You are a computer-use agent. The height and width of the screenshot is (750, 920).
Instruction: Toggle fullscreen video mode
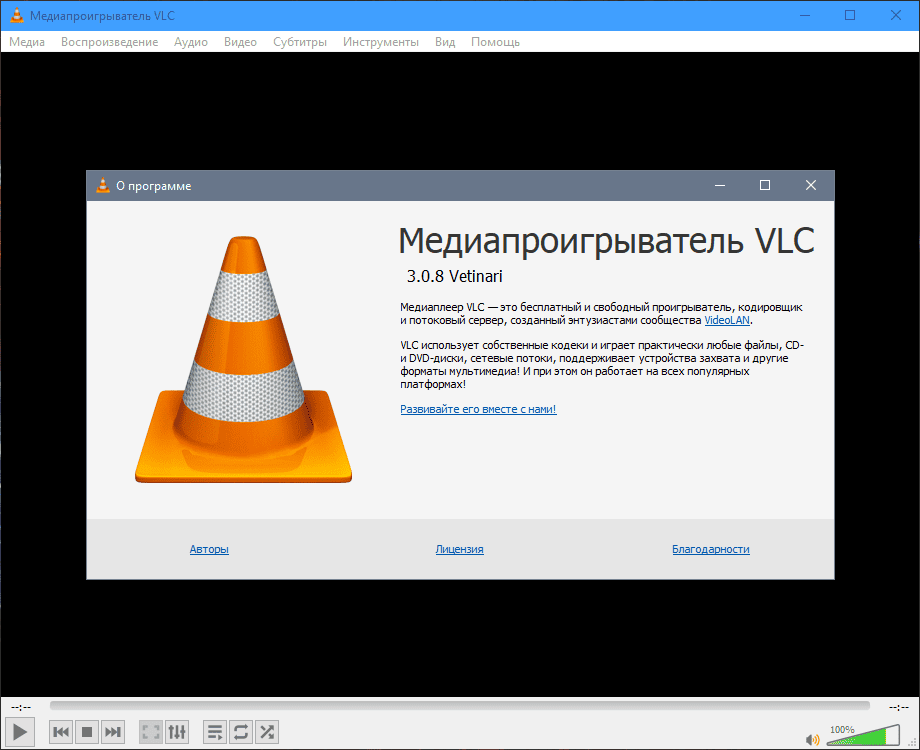tap(150, 732)
